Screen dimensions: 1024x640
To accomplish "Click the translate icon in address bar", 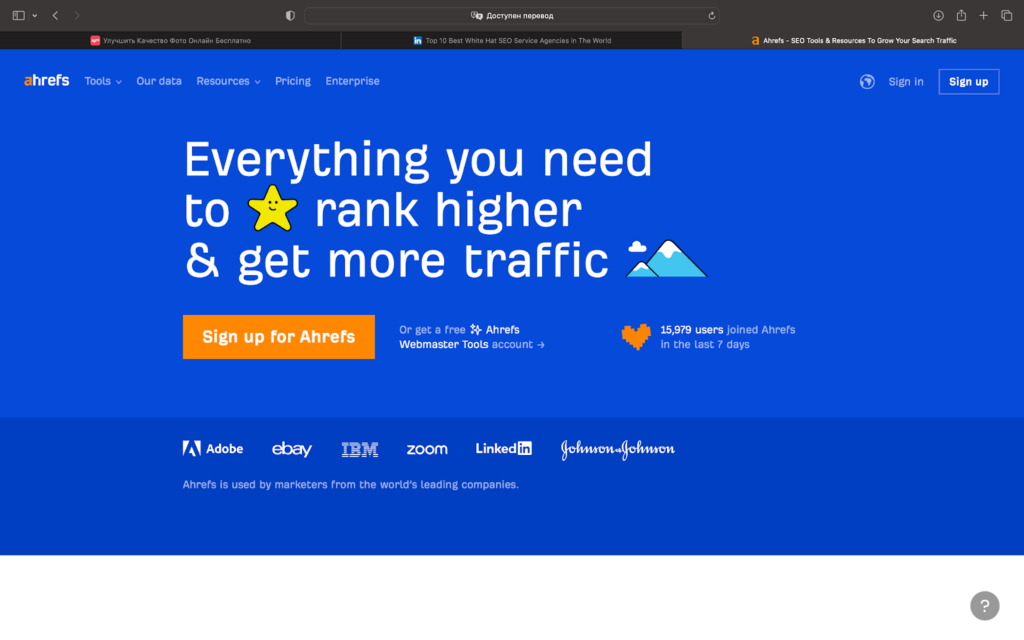I will 477,16.
